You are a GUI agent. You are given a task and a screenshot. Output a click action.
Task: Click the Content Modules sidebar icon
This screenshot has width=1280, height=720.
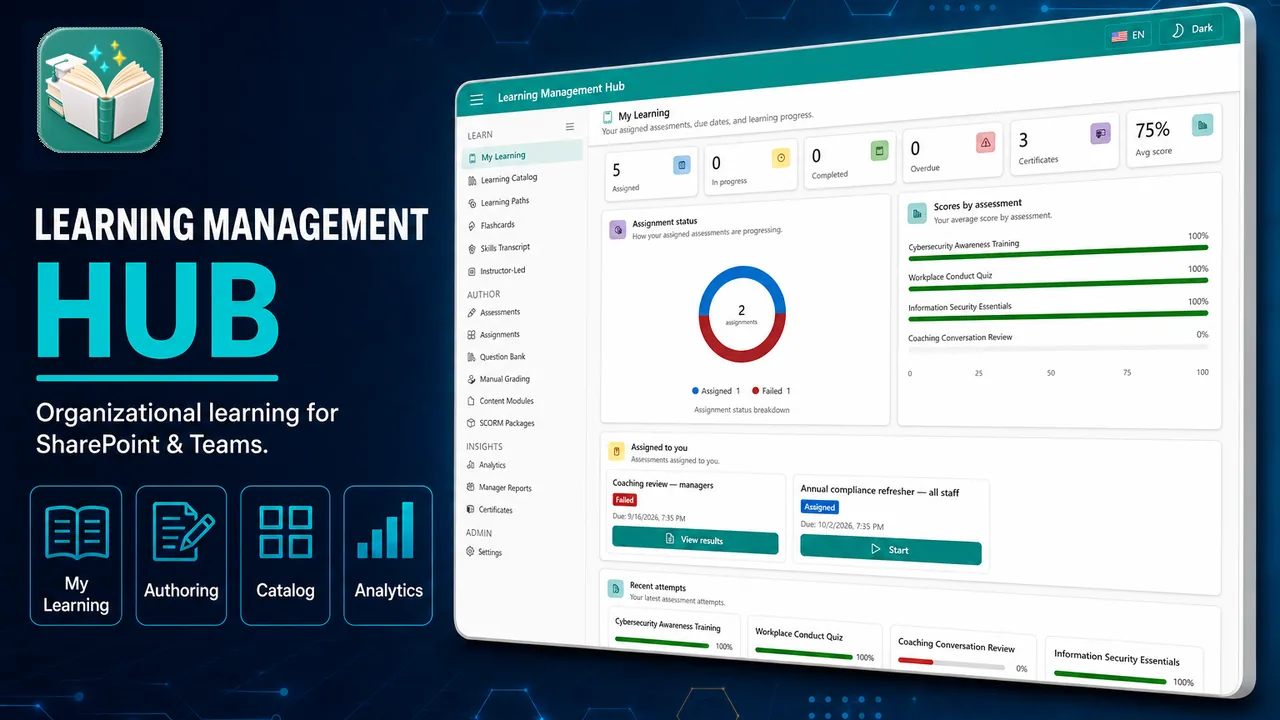point(471,401)
